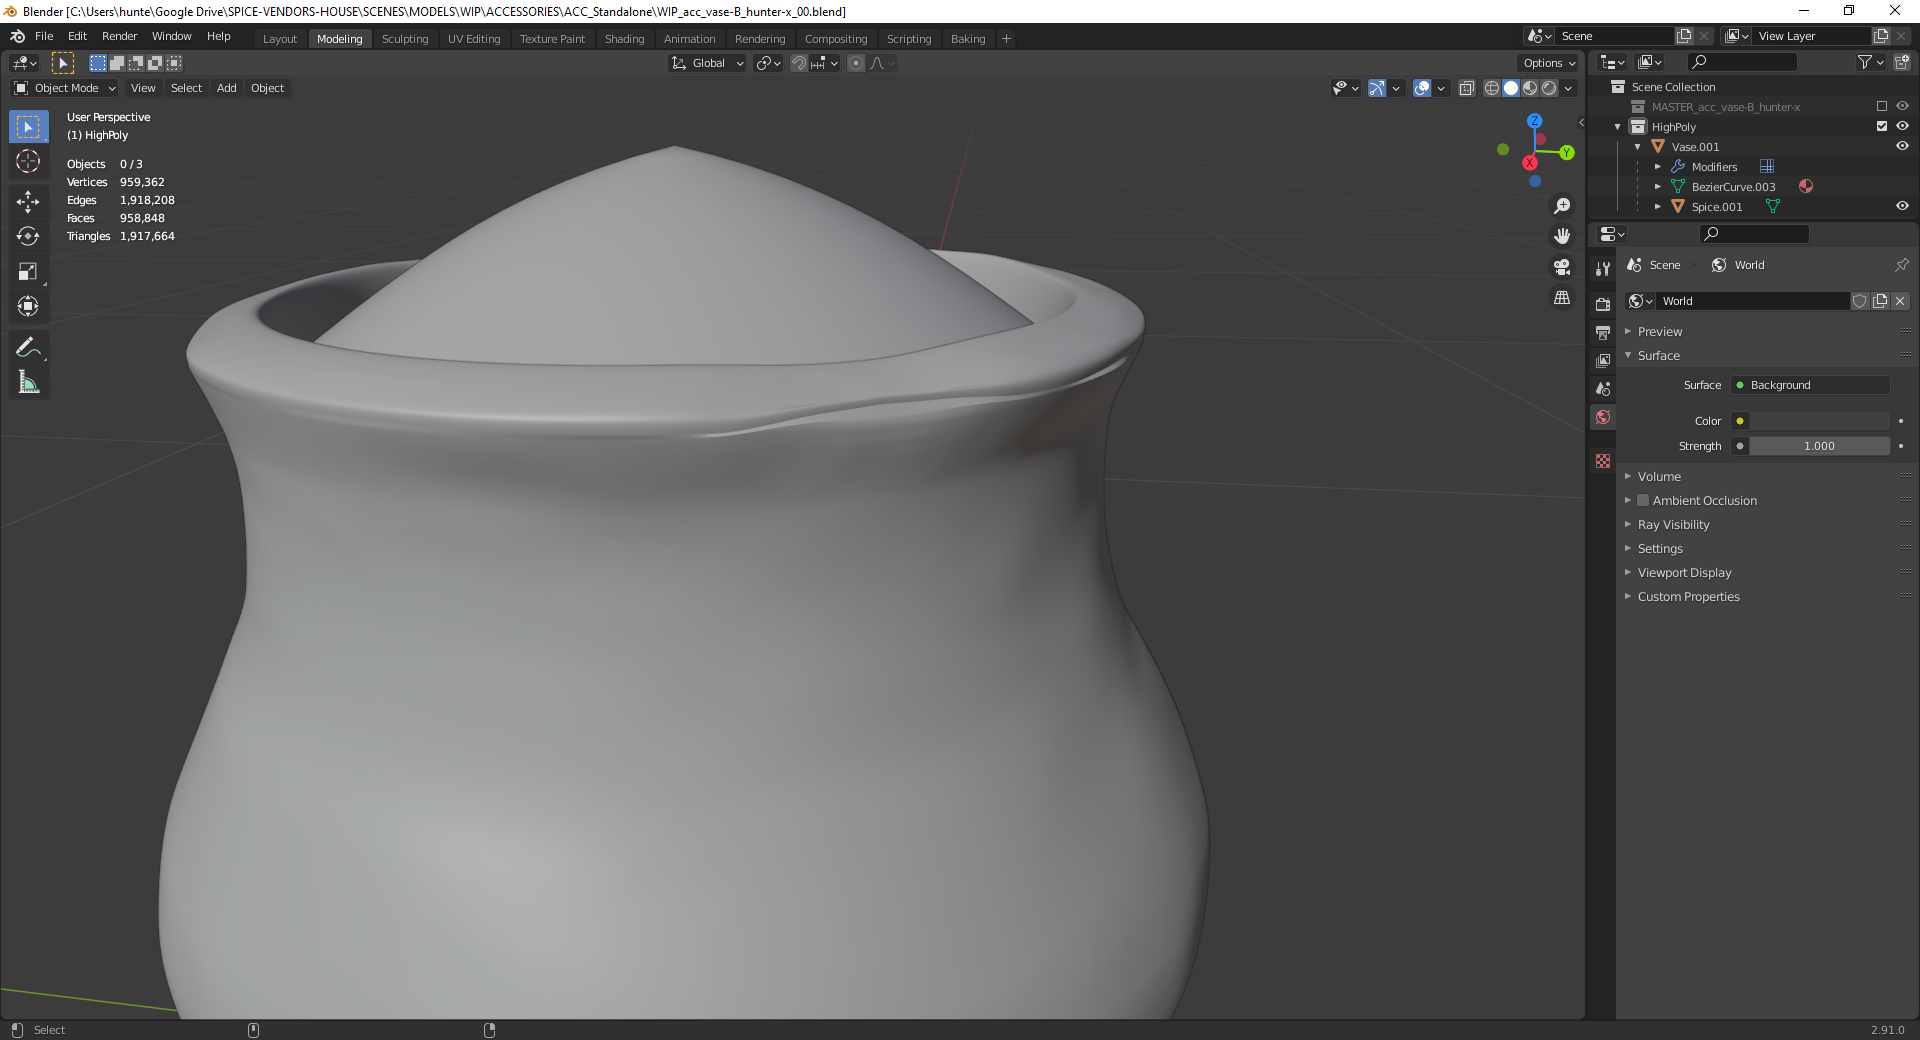
Task: Toggle proportional editing
Action: coord(856,63)
